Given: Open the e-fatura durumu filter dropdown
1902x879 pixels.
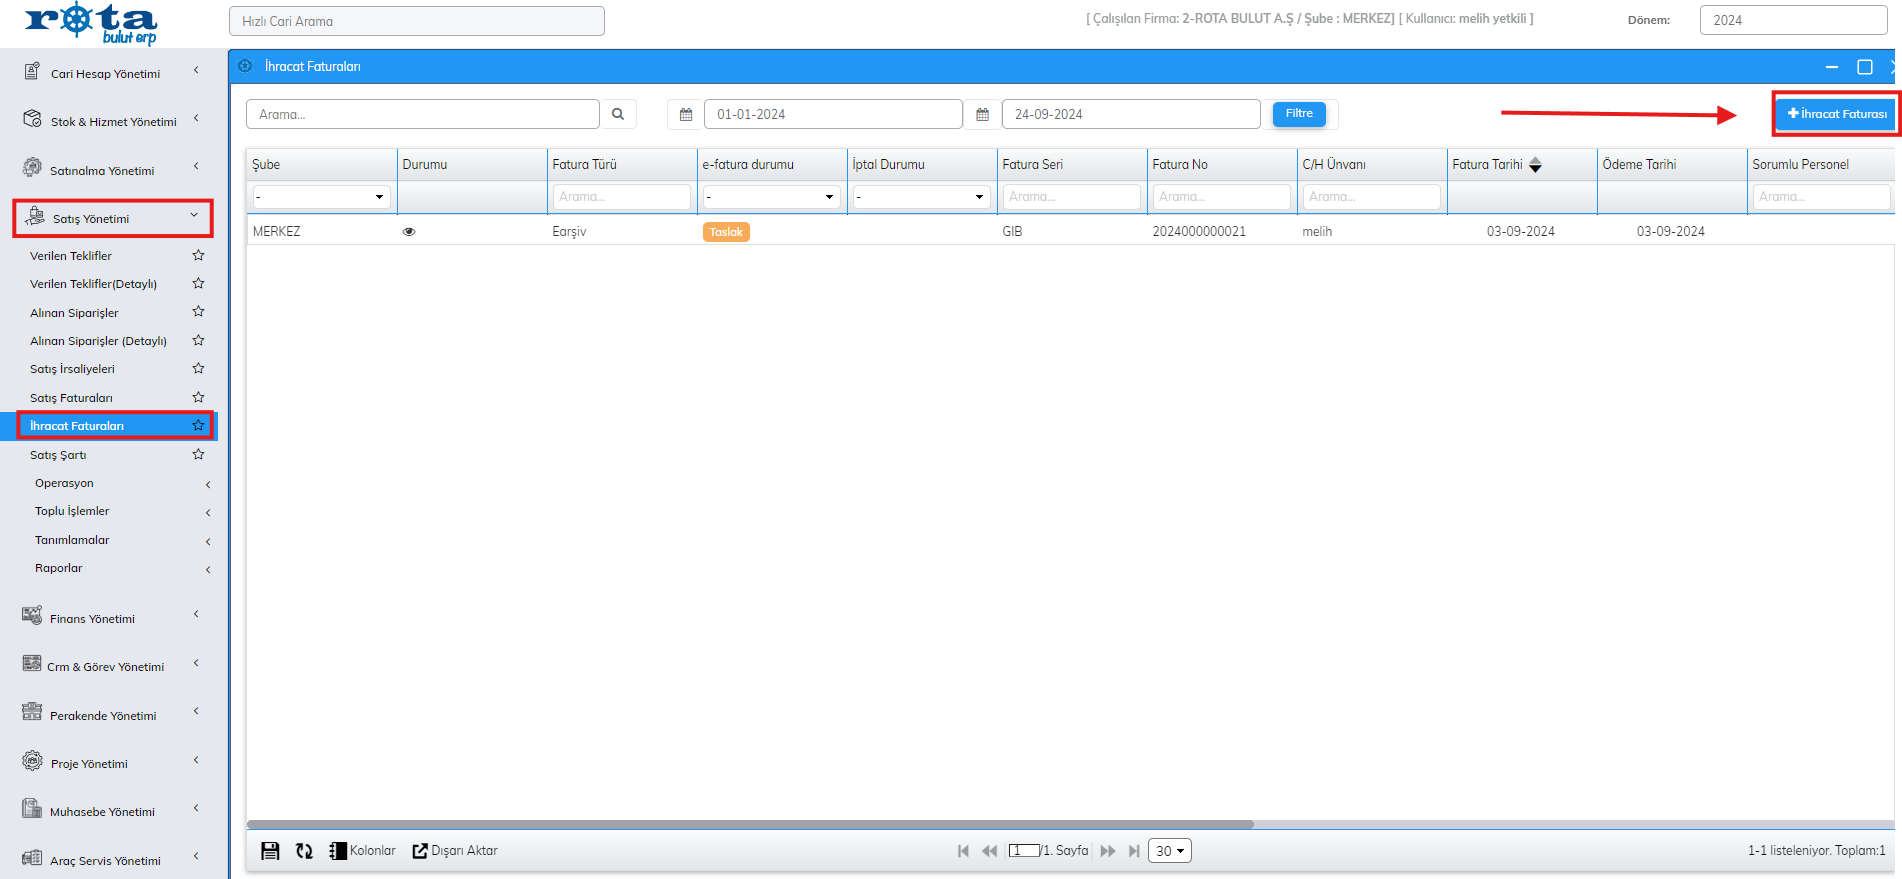Looking at the screenshot, I should (x=771, y=197).
